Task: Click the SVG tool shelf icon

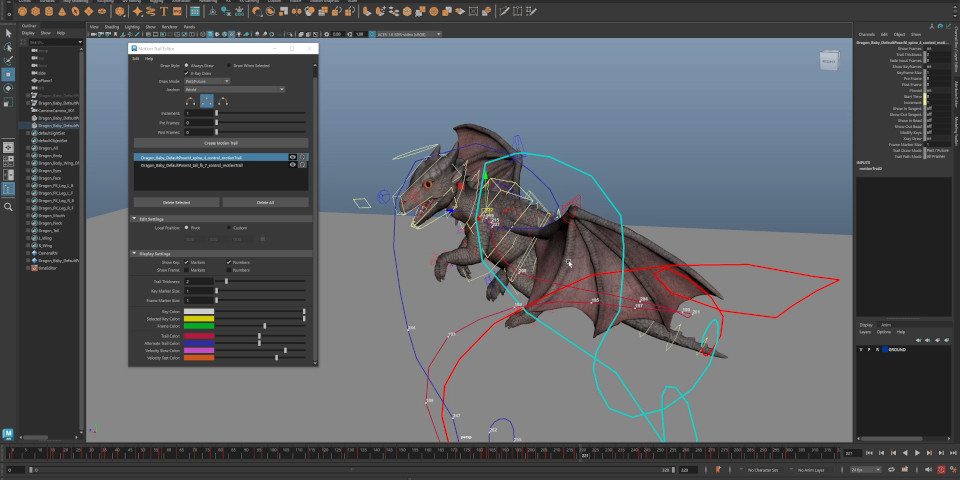Action: point(177,11)
